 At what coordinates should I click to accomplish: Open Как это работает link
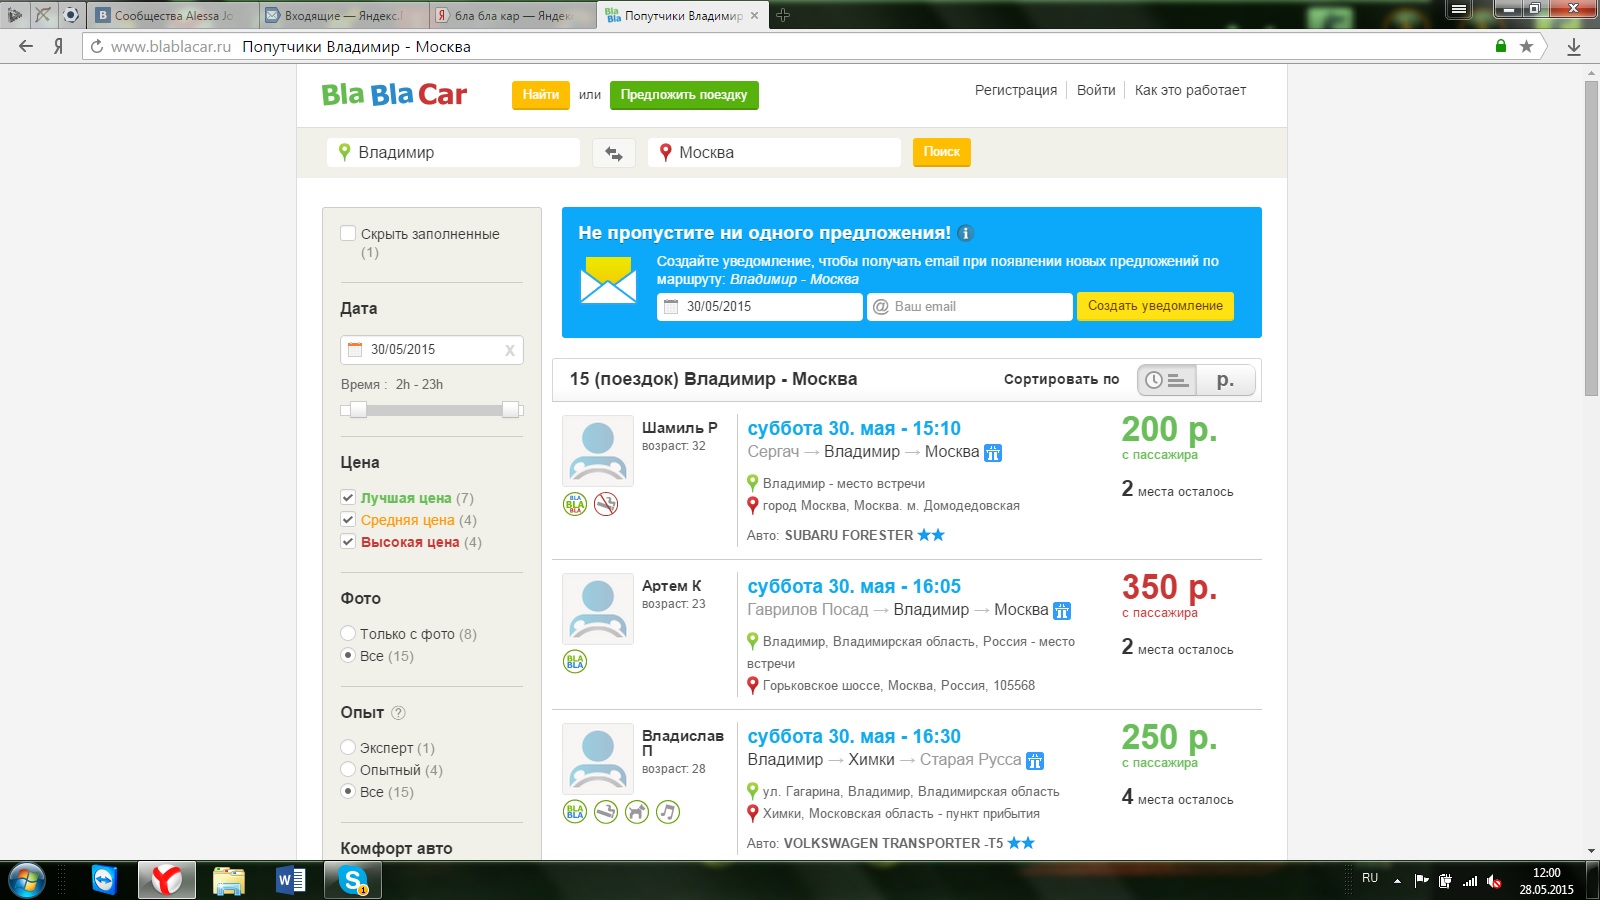tap(1190, 90)
